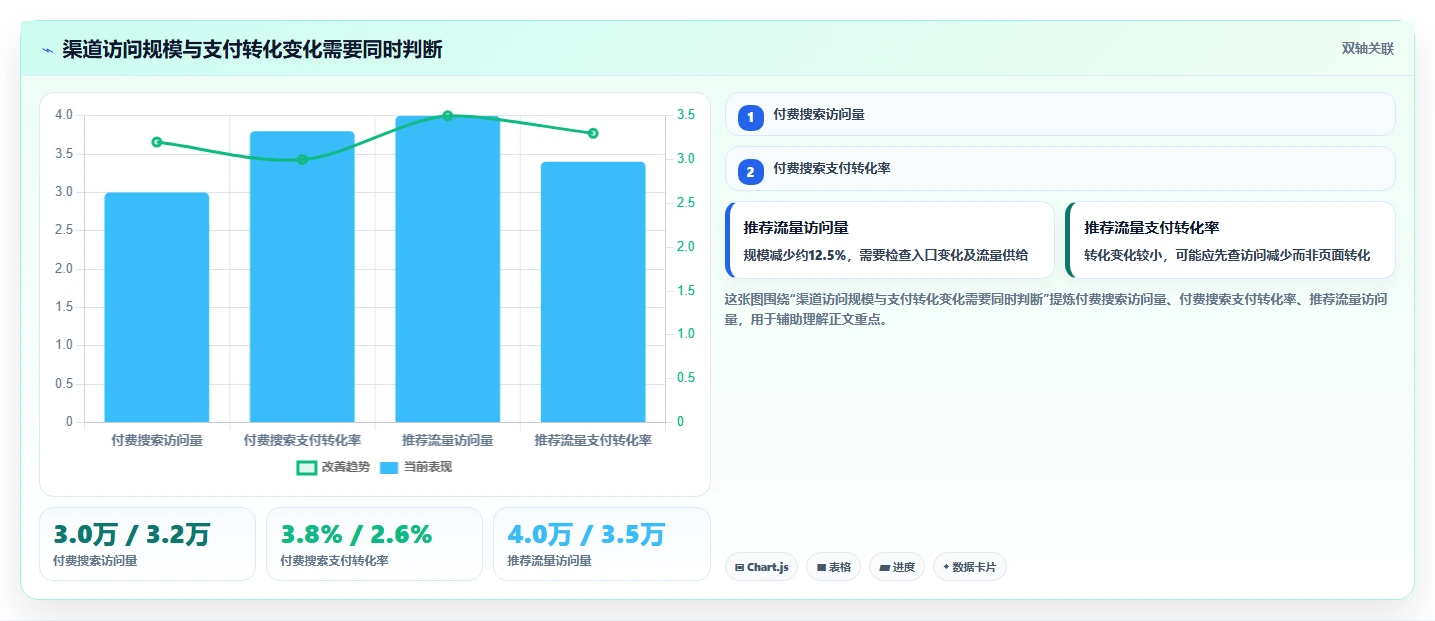Click the title 渠道访问规模与支付转化变化需要同时判断
Image resolution: width=1435 pixels, height=621 pixels.
[x=252, y=50]
